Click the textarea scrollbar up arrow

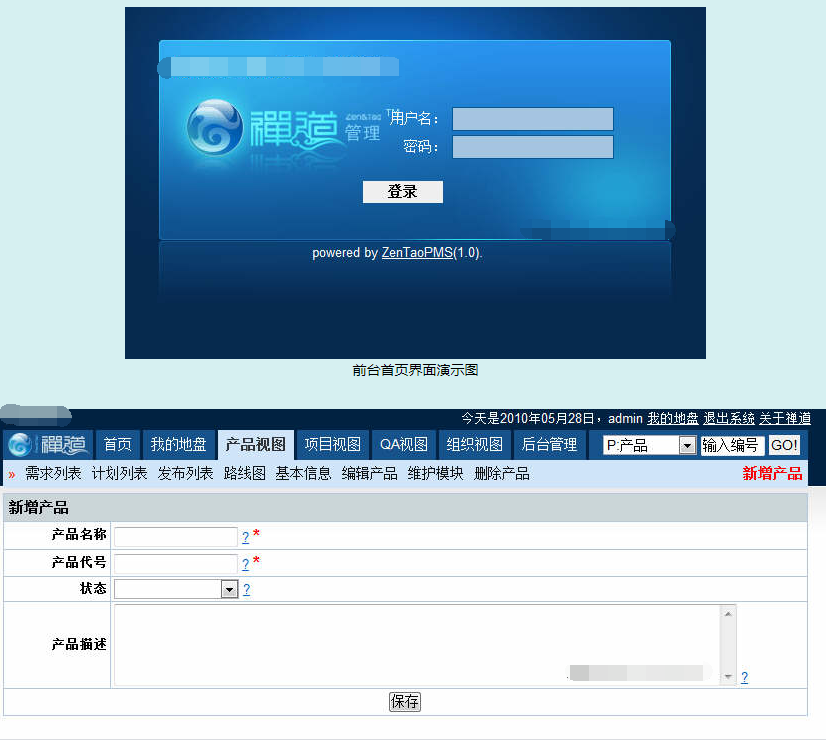tap(728, 614)
